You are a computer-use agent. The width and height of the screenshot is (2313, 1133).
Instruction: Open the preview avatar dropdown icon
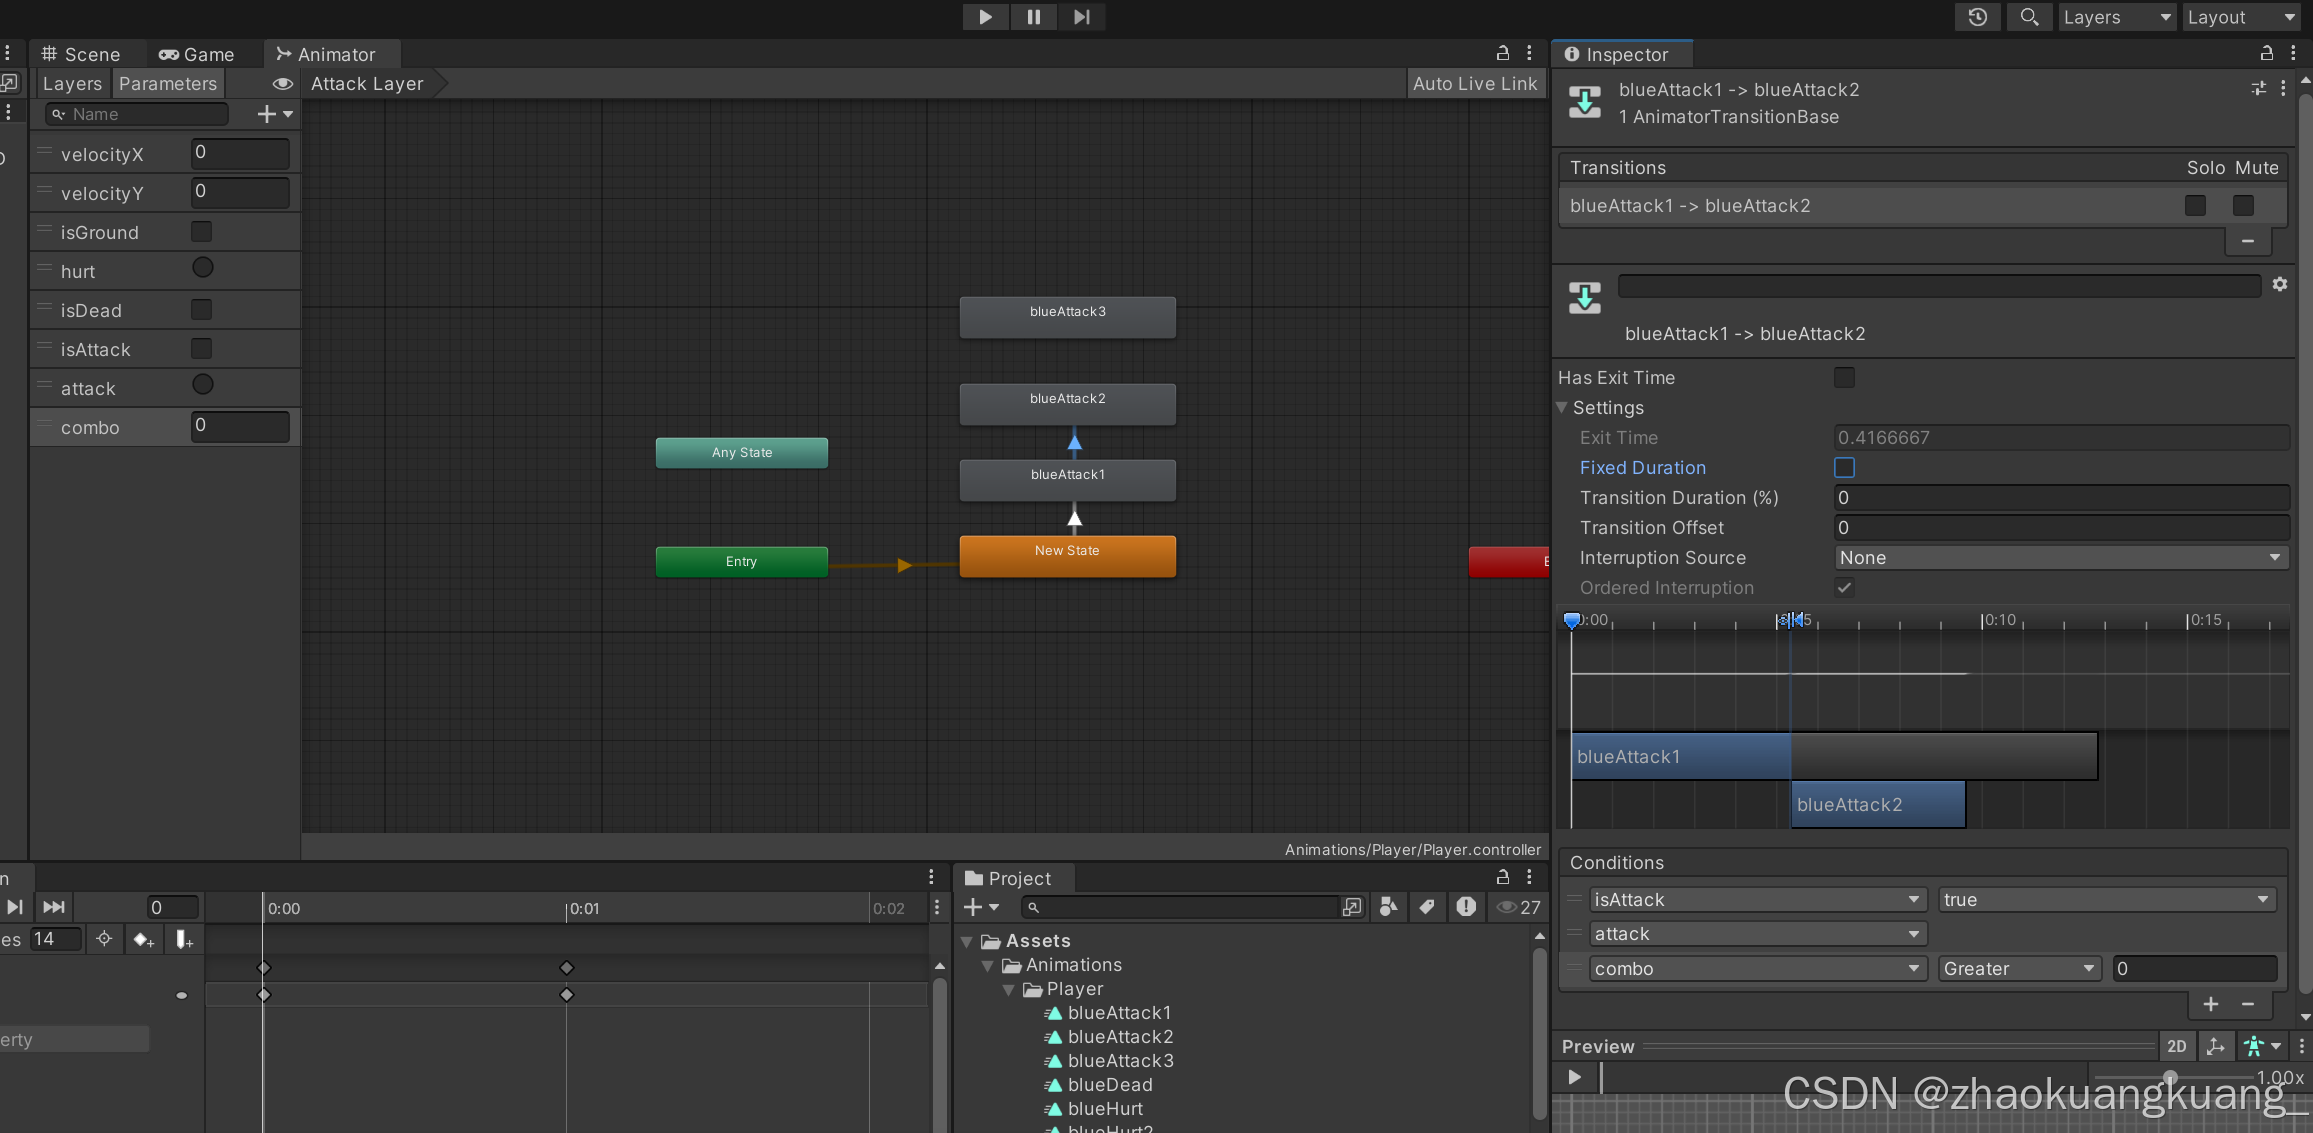tap(2262, 1047)
